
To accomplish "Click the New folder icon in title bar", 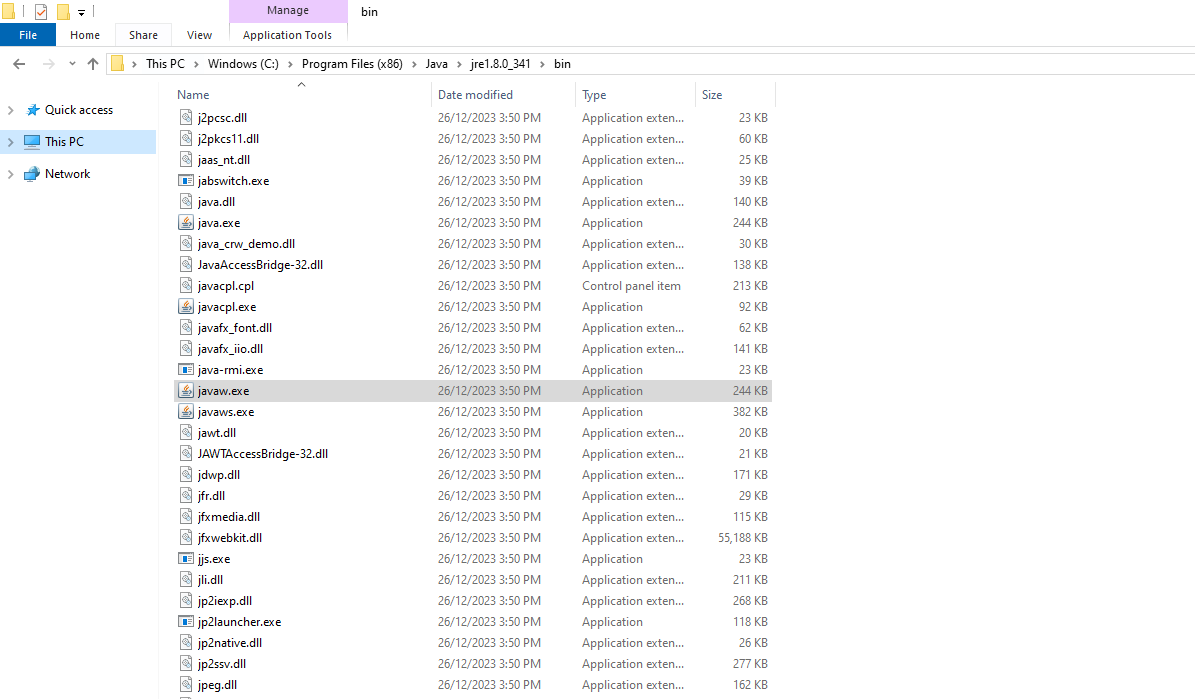I will pyautogui.click(x=63, y=11).
